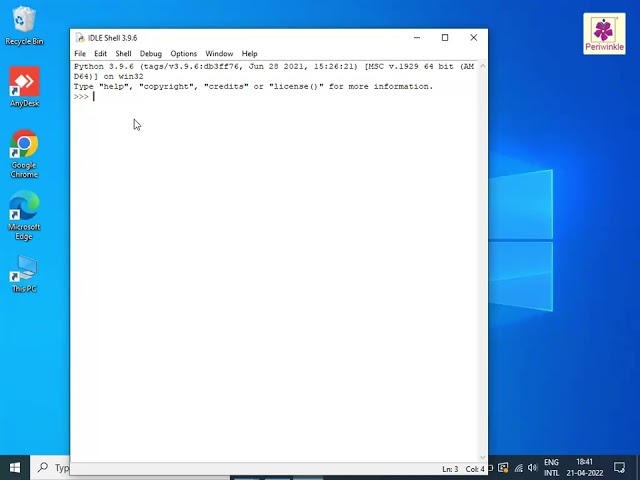
Task: Maximize the IDLE Shell window
Action: [445, 38]
